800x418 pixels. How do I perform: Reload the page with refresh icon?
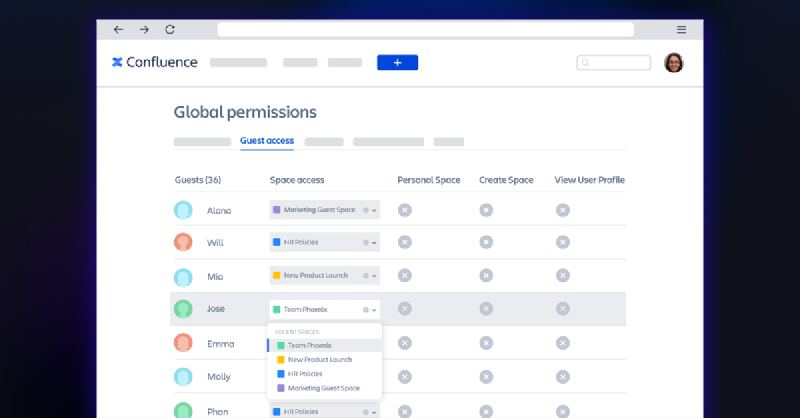(x=170, y=30)
